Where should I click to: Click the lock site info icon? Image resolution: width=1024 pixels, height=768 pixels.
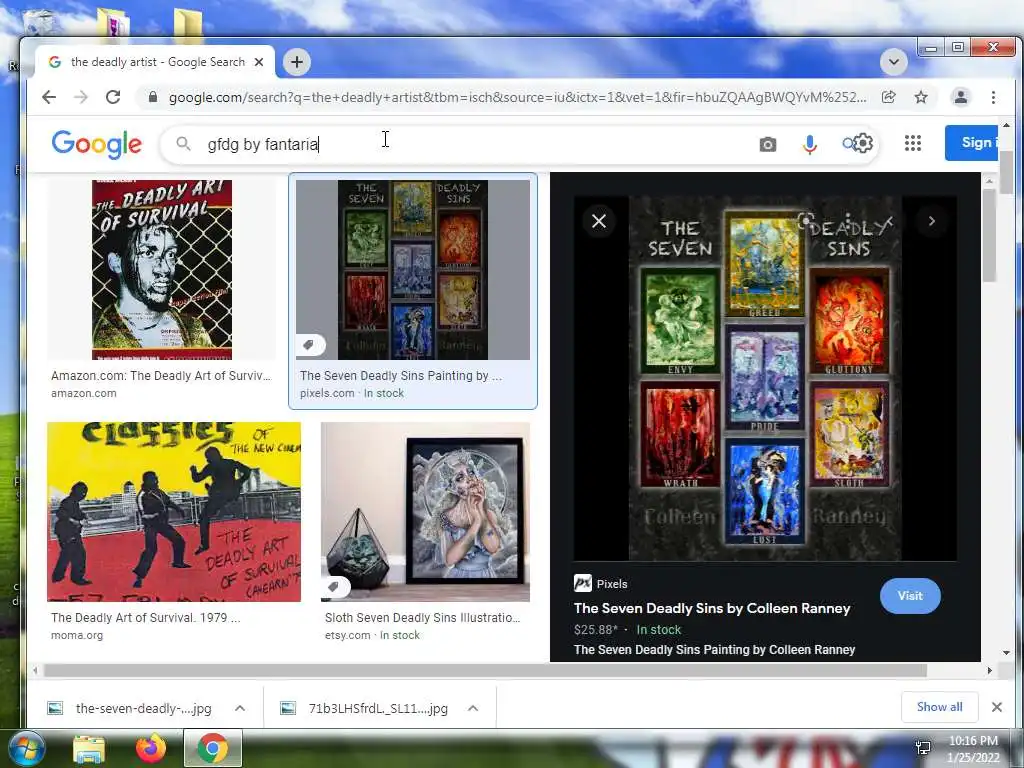pyautogui.click(x=153, y=97)
